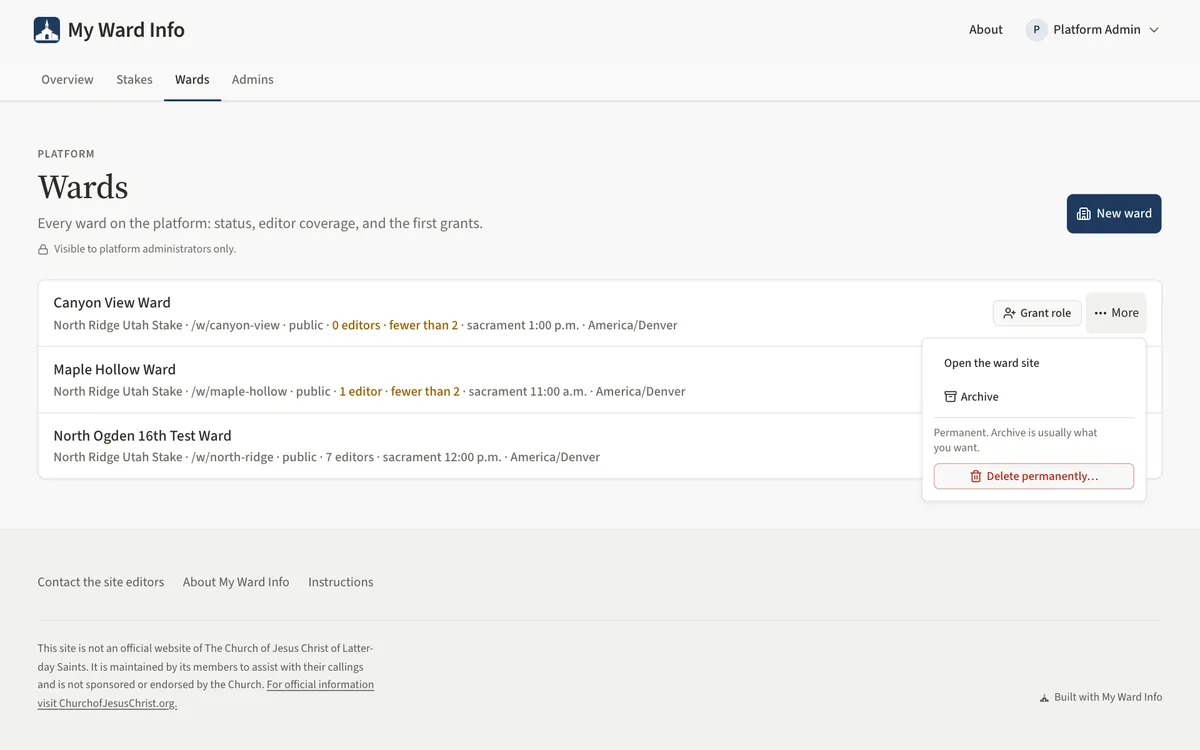Screen dimensions: 1200x750
Task: Open the Instructions footer link
Action: tap(341, 582)
